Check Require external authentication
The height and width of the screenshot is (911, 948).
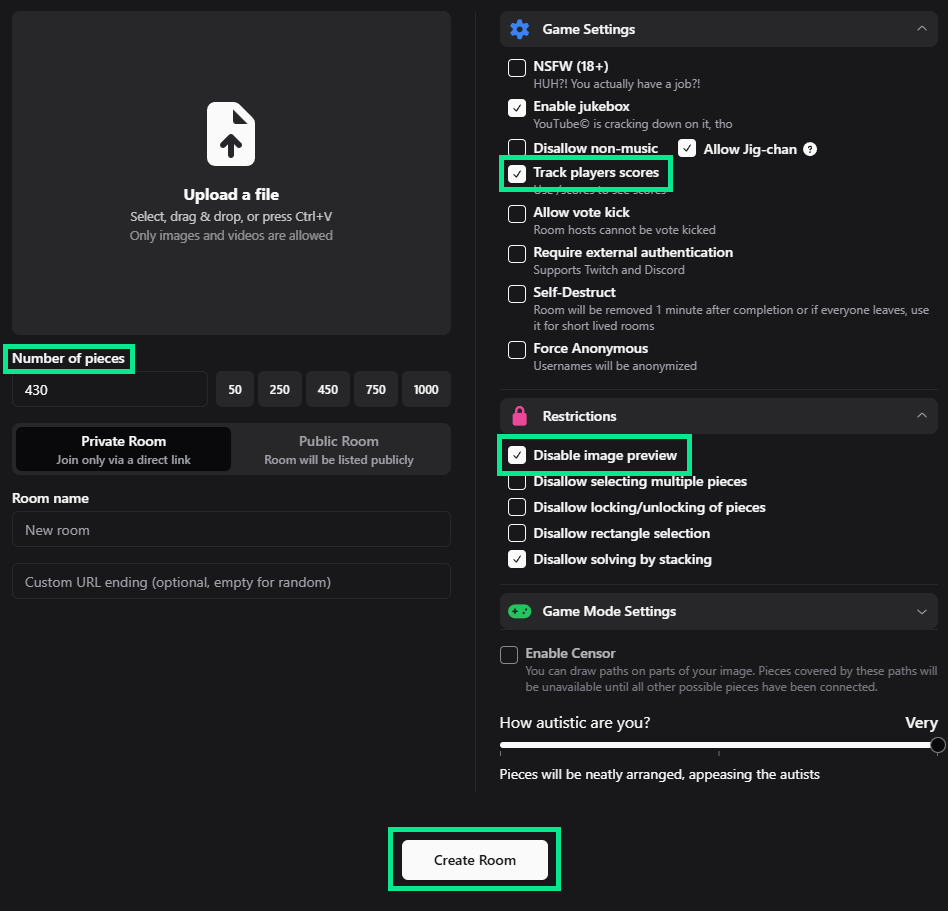tap(517, 253)
